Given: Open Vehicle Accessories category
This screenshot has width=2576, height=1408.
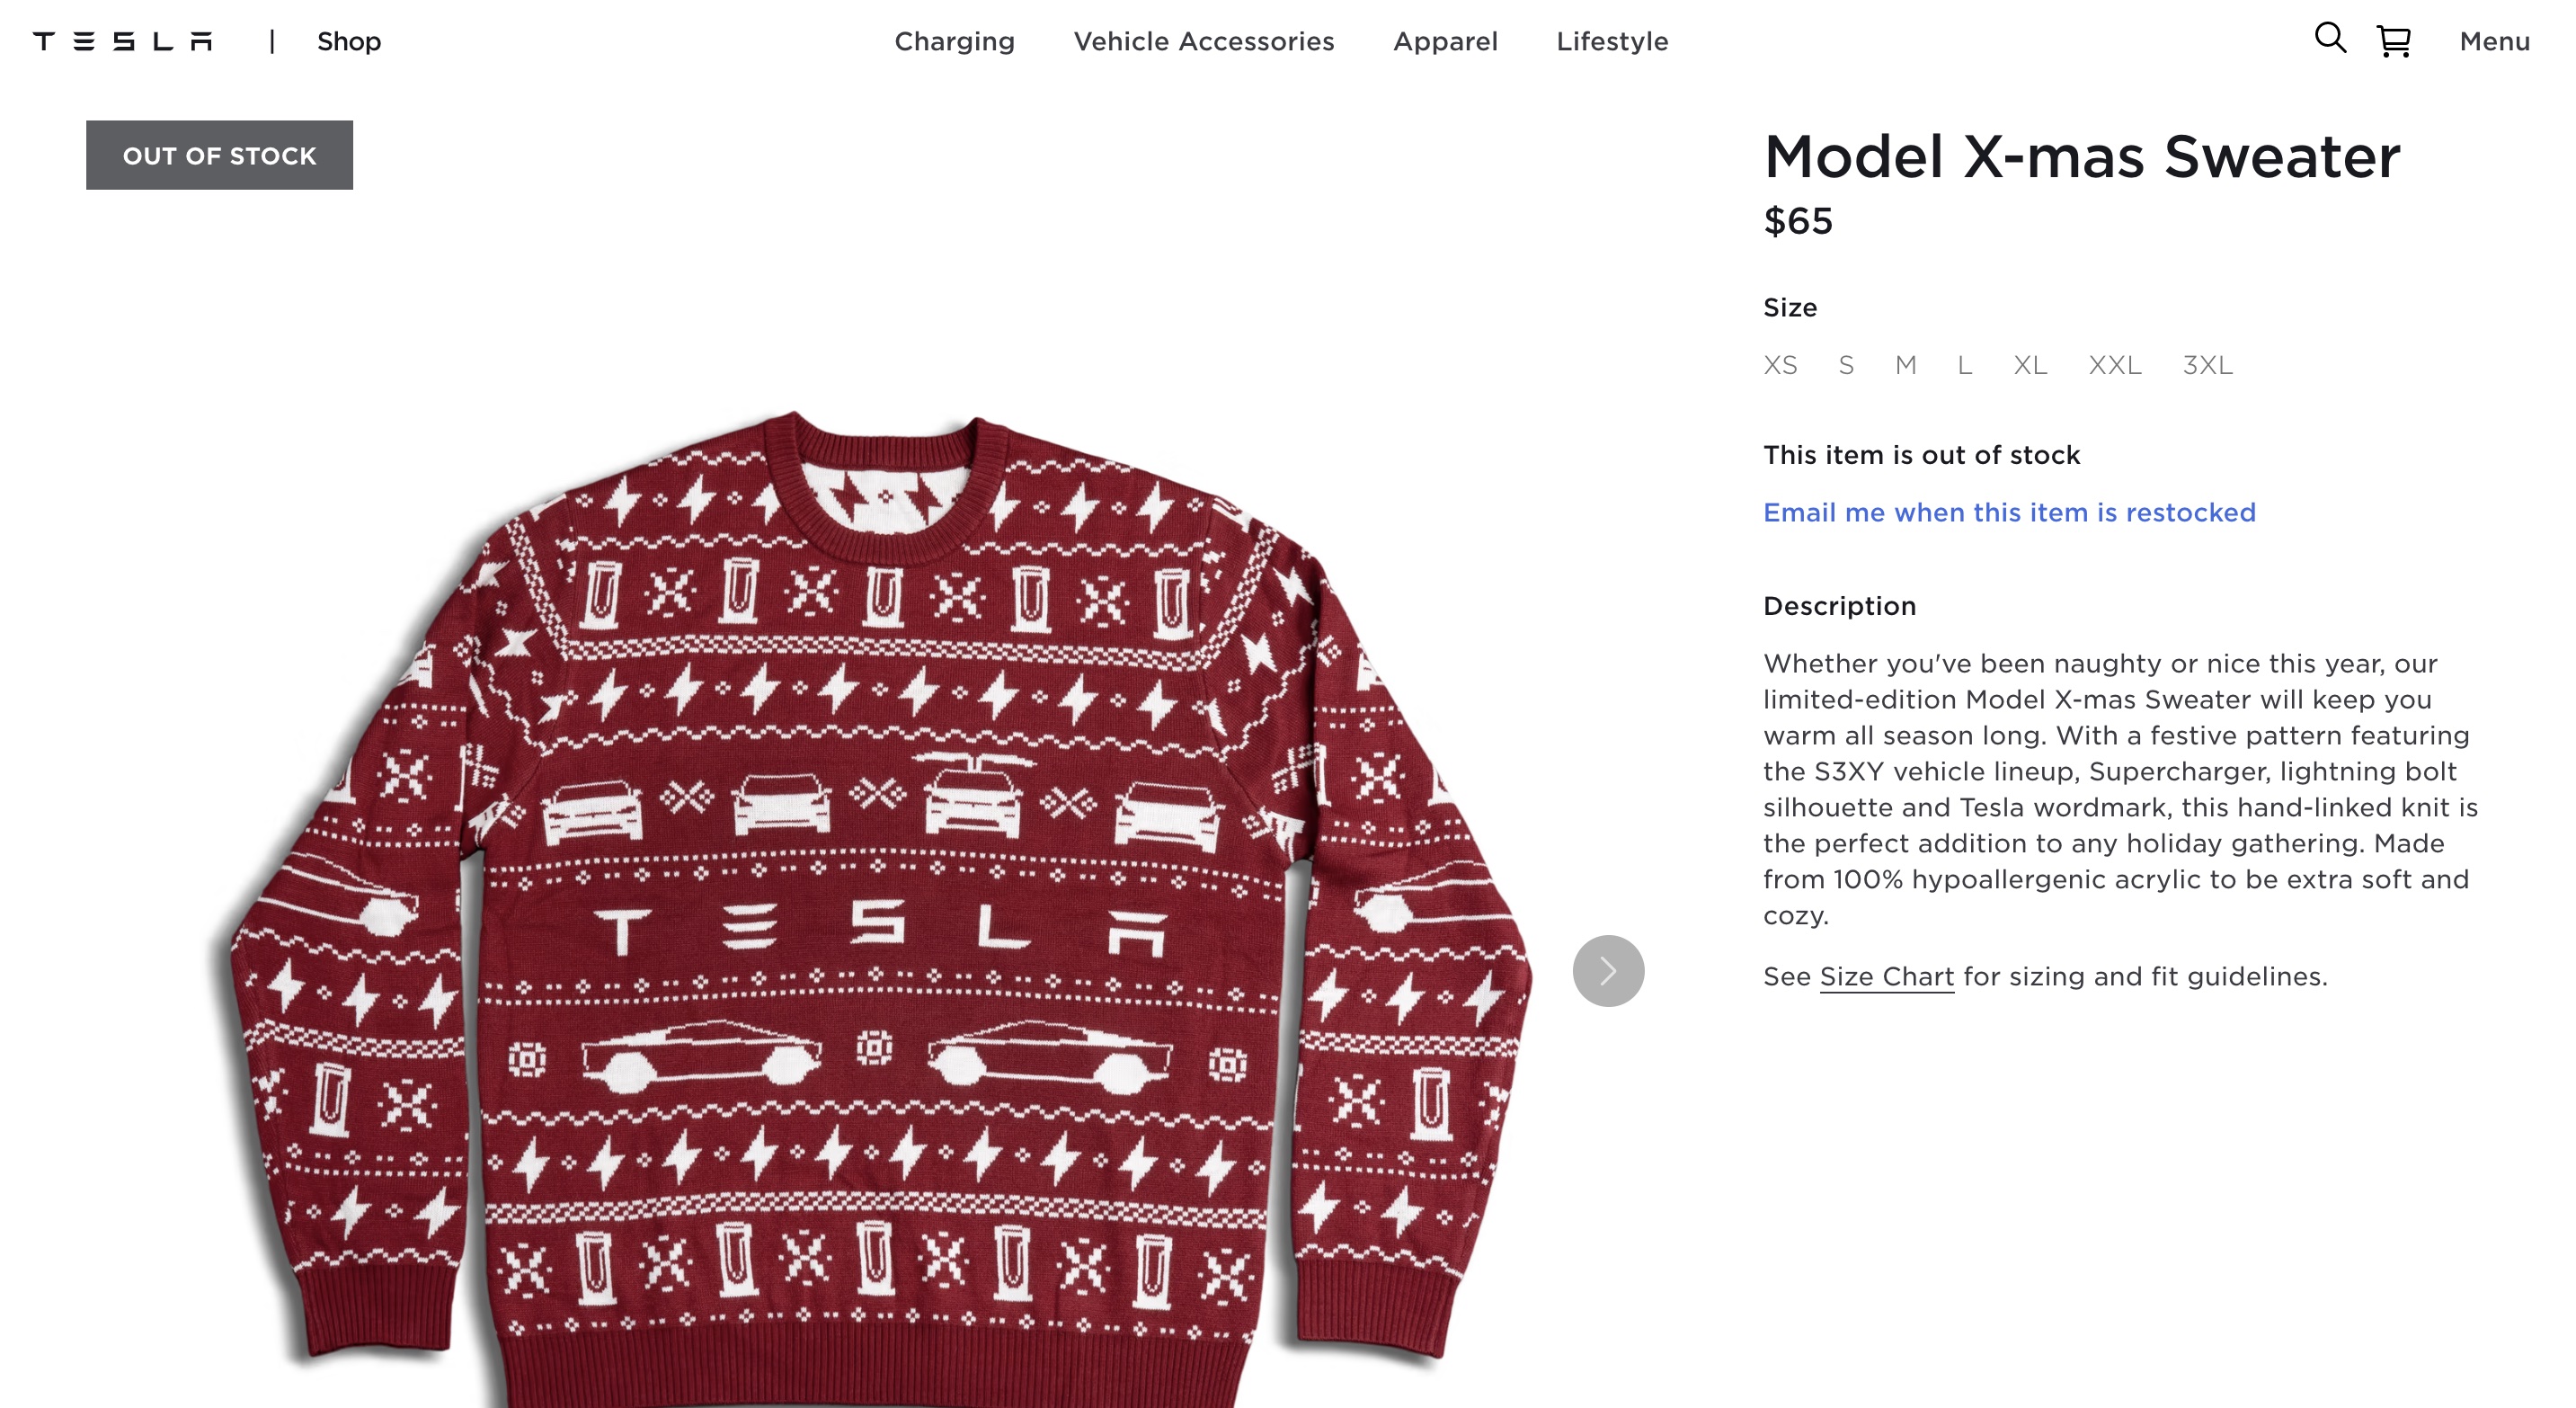Looking at the screenshot, I should tap(1204, 41).
